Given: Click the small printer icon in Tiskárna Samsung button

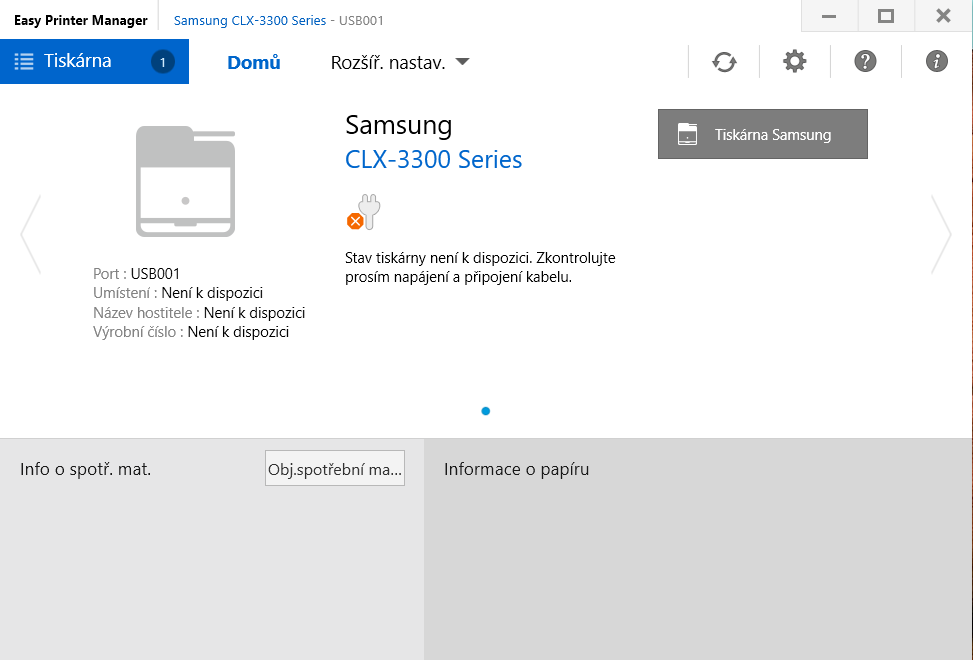Looking at the screenshot, I should tap(687, 135).
